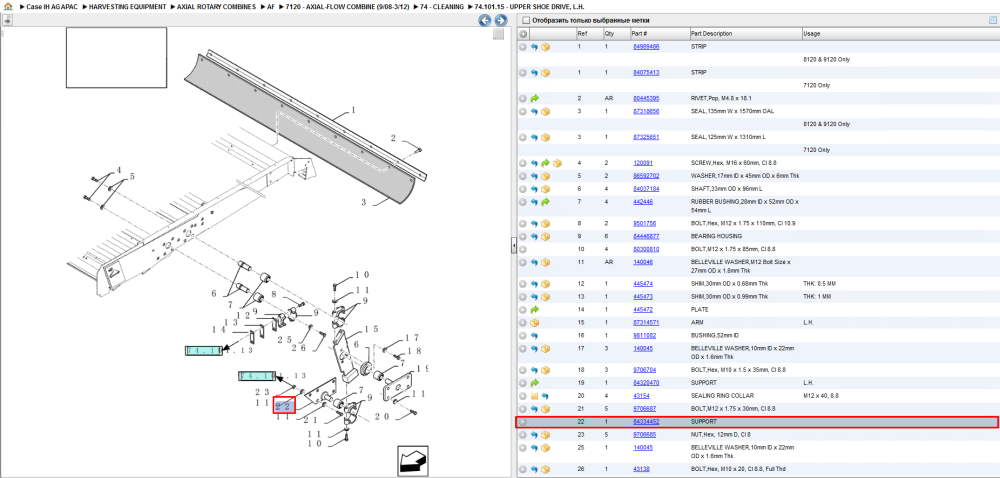Click the box icon for ARM 87314571
Viewport: 1000px width, 478px height.
pyautogui.click(x=534, y=322)
